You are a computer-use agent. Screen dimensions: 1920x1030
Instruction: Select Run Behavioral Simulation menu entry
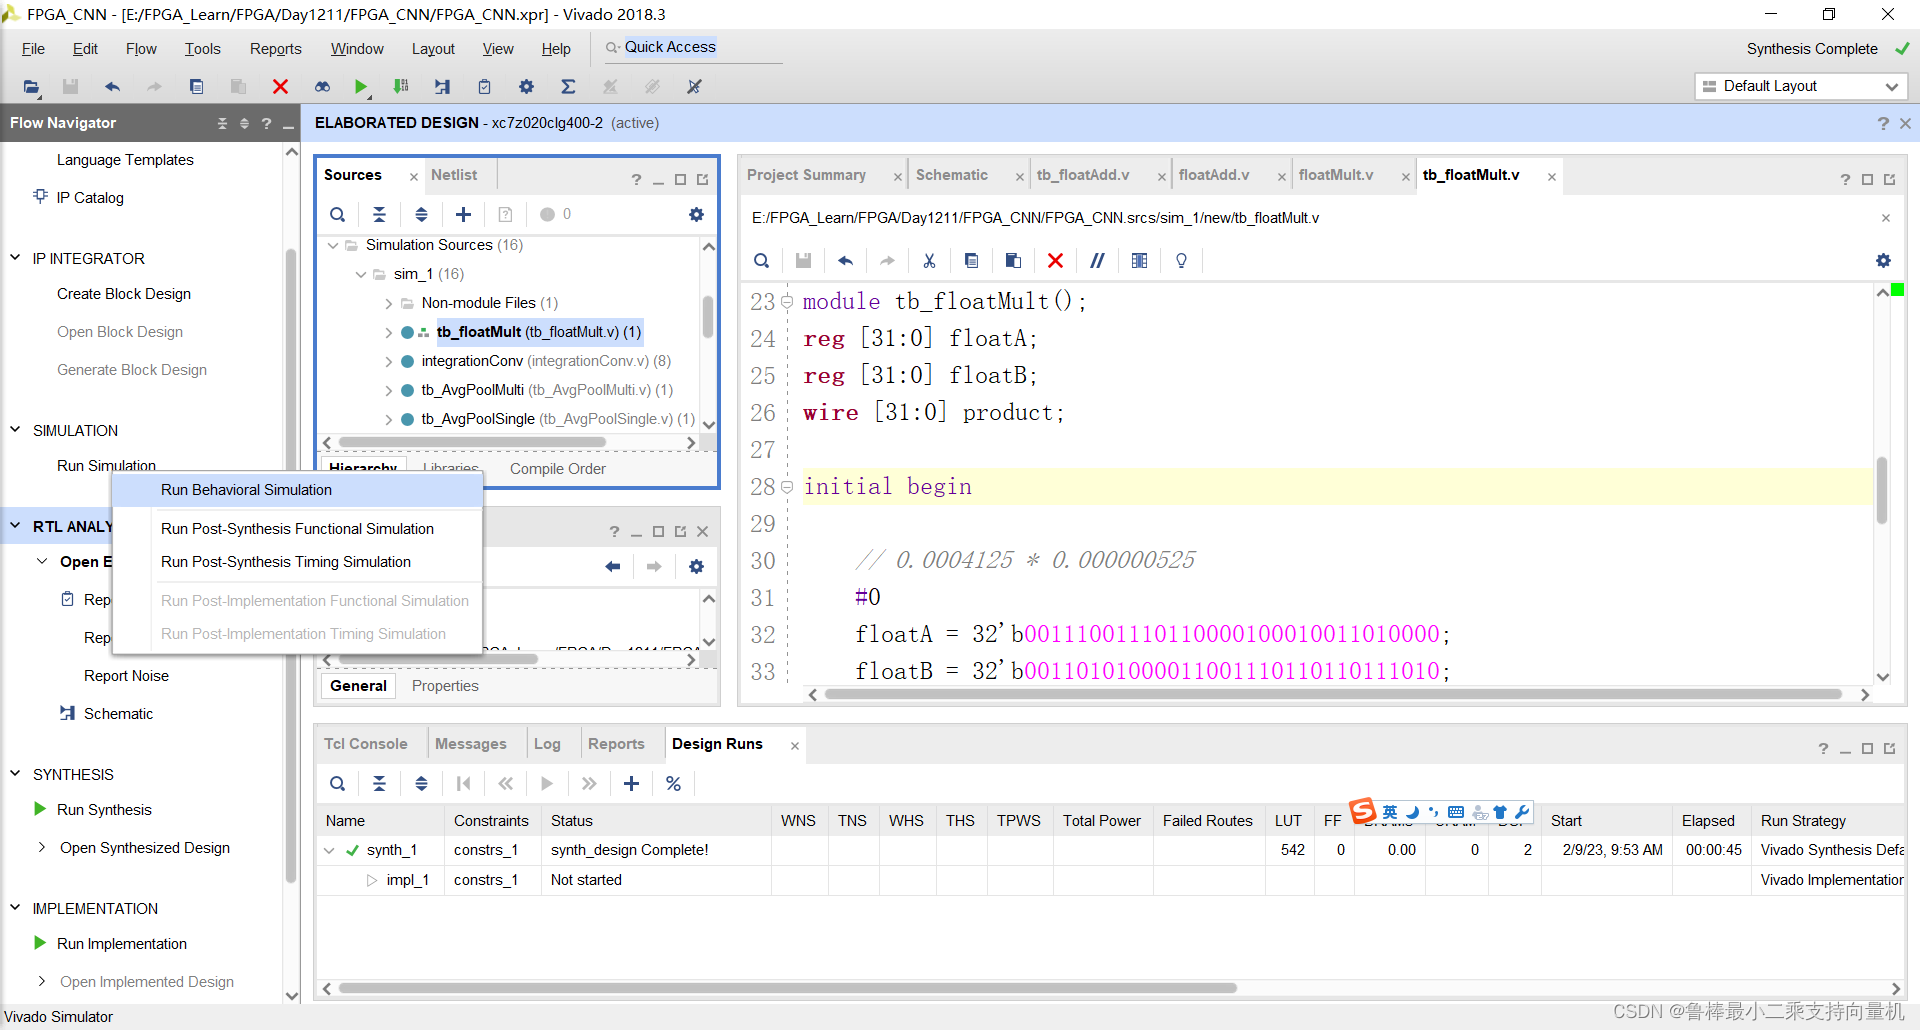[297, 490]
